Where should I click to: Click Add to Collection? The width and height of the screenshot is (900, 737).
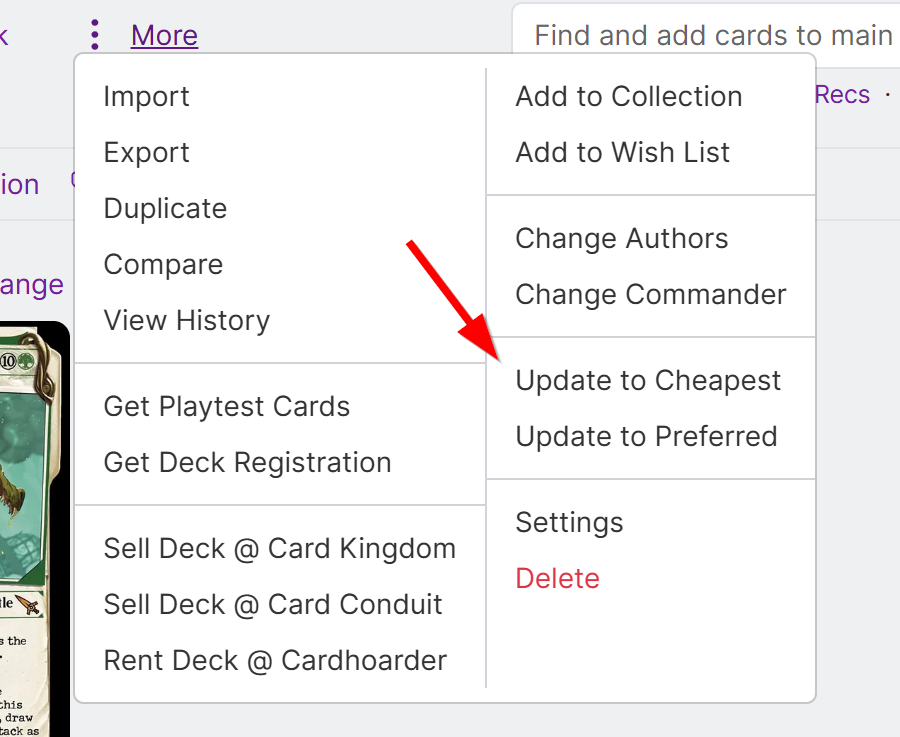(x=628, y=97)
